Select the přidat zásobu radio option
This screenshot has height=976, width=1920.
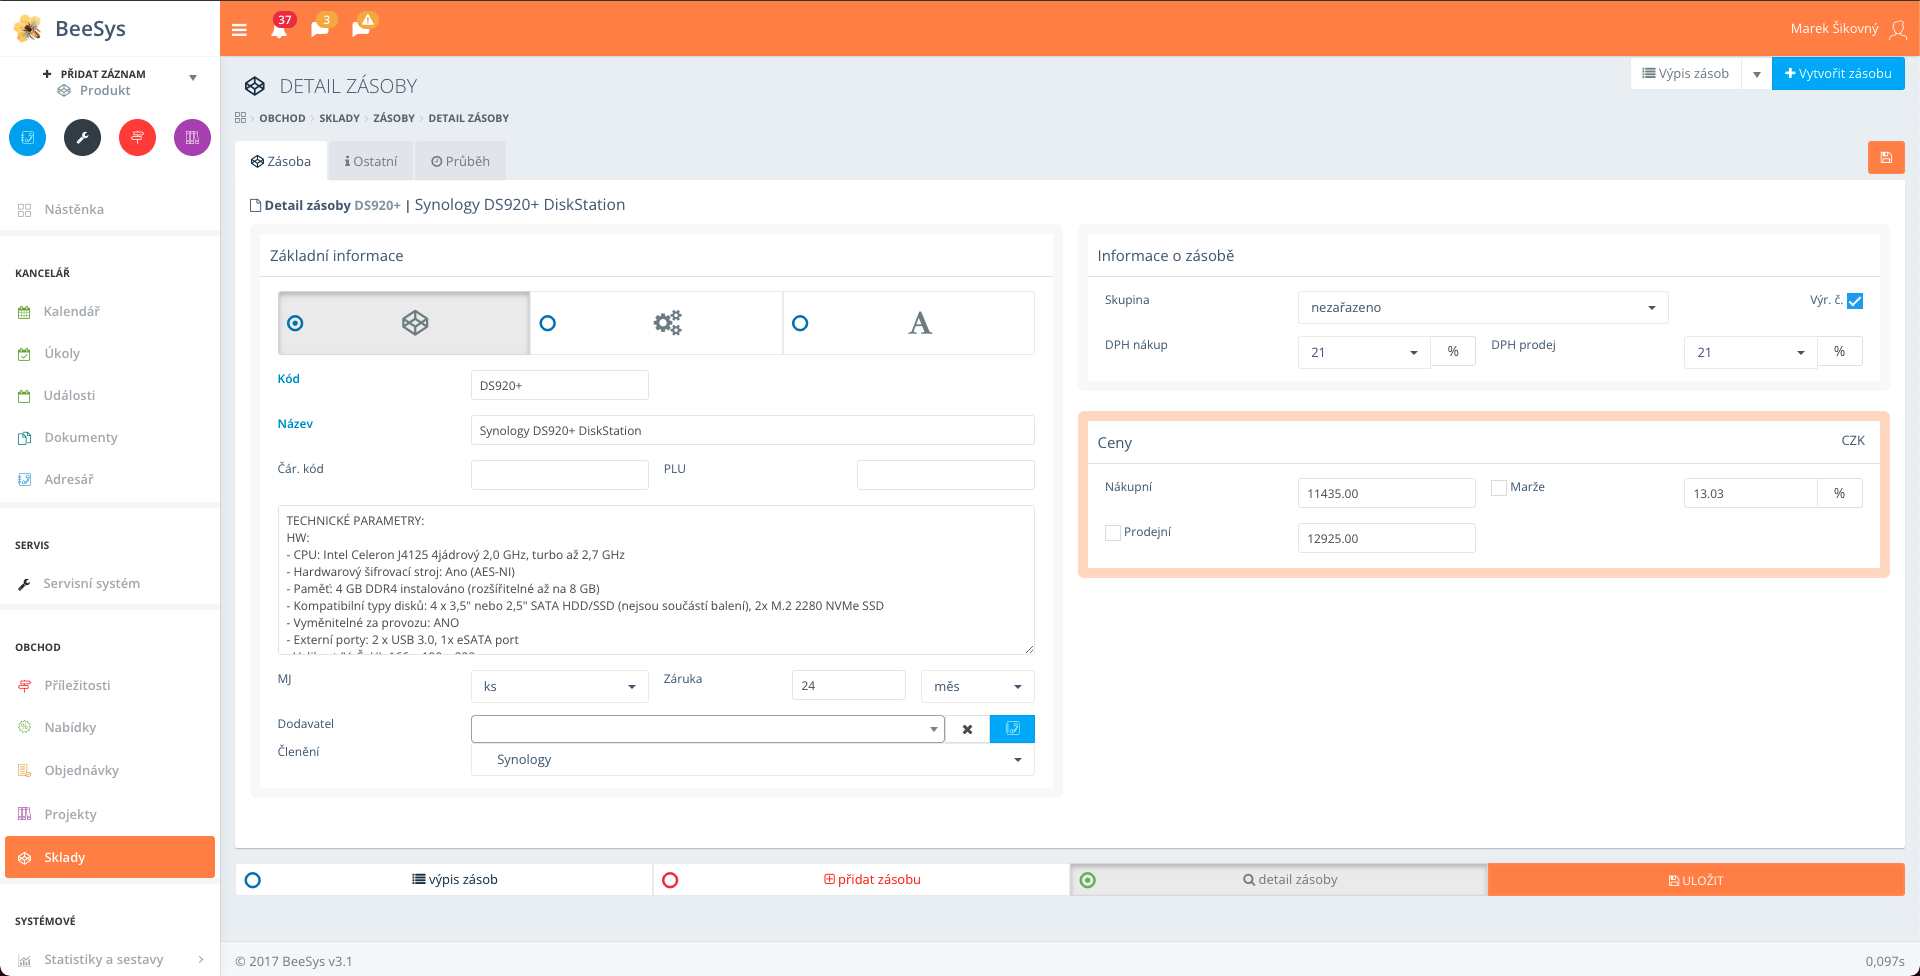(670, 880)
